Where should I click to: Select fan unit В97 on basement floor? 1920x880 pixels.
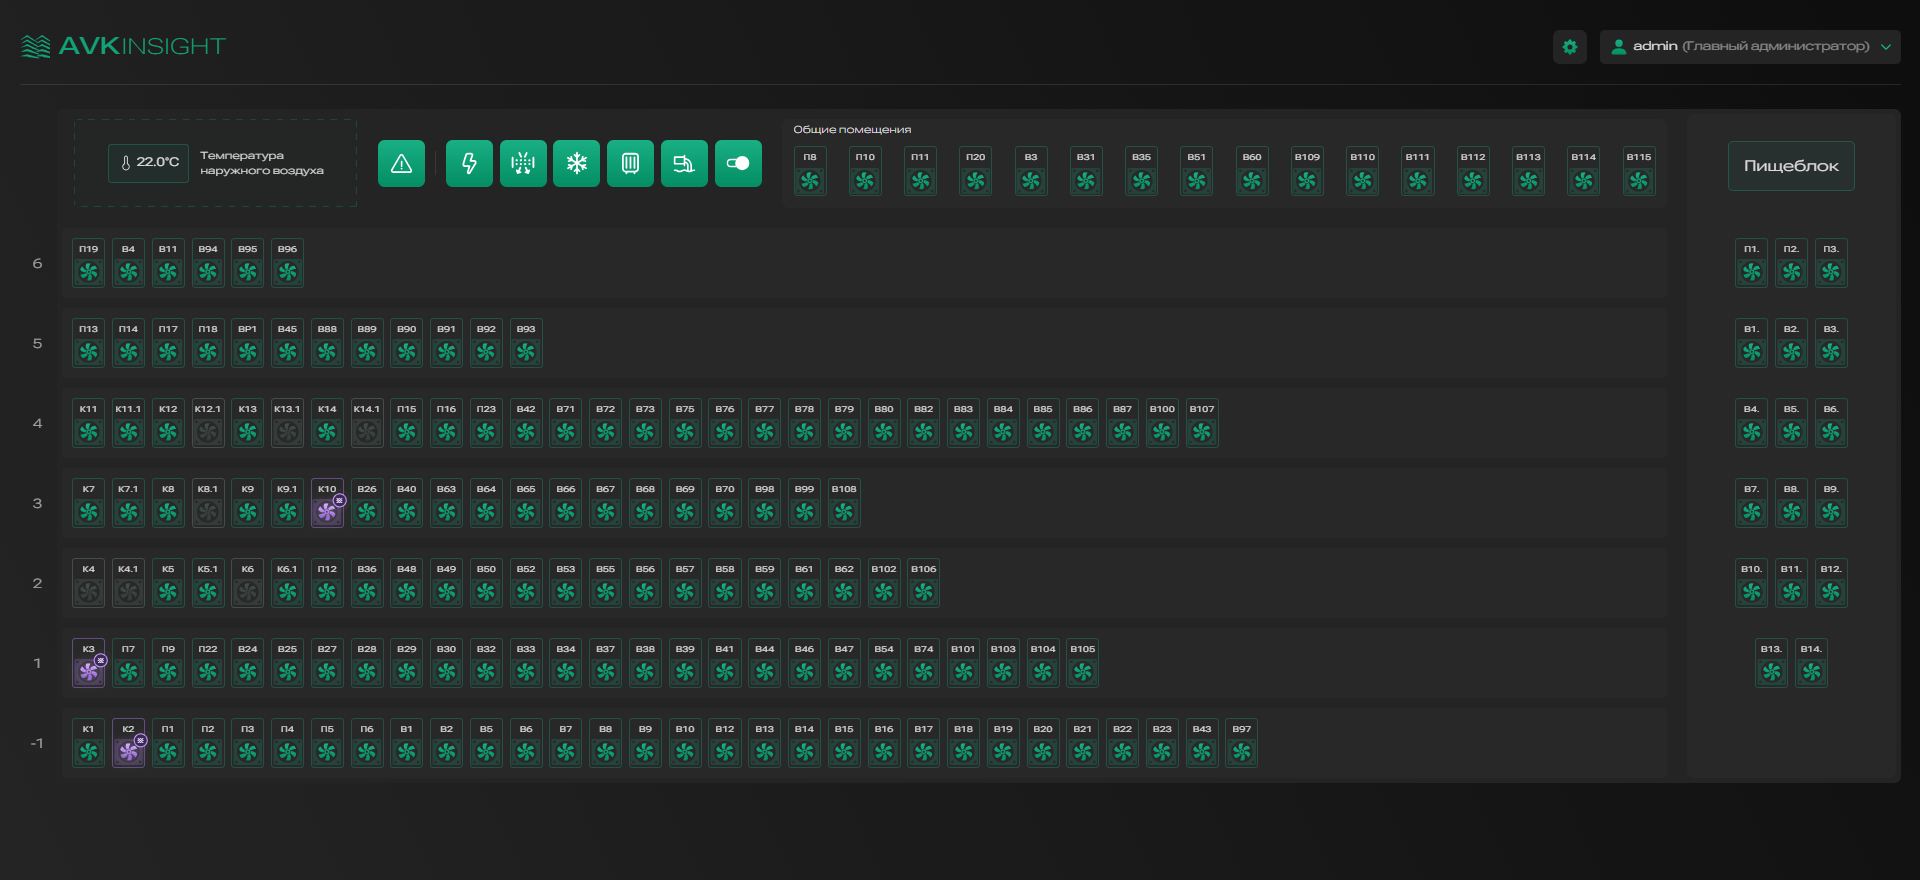[x=1242, y=743]
